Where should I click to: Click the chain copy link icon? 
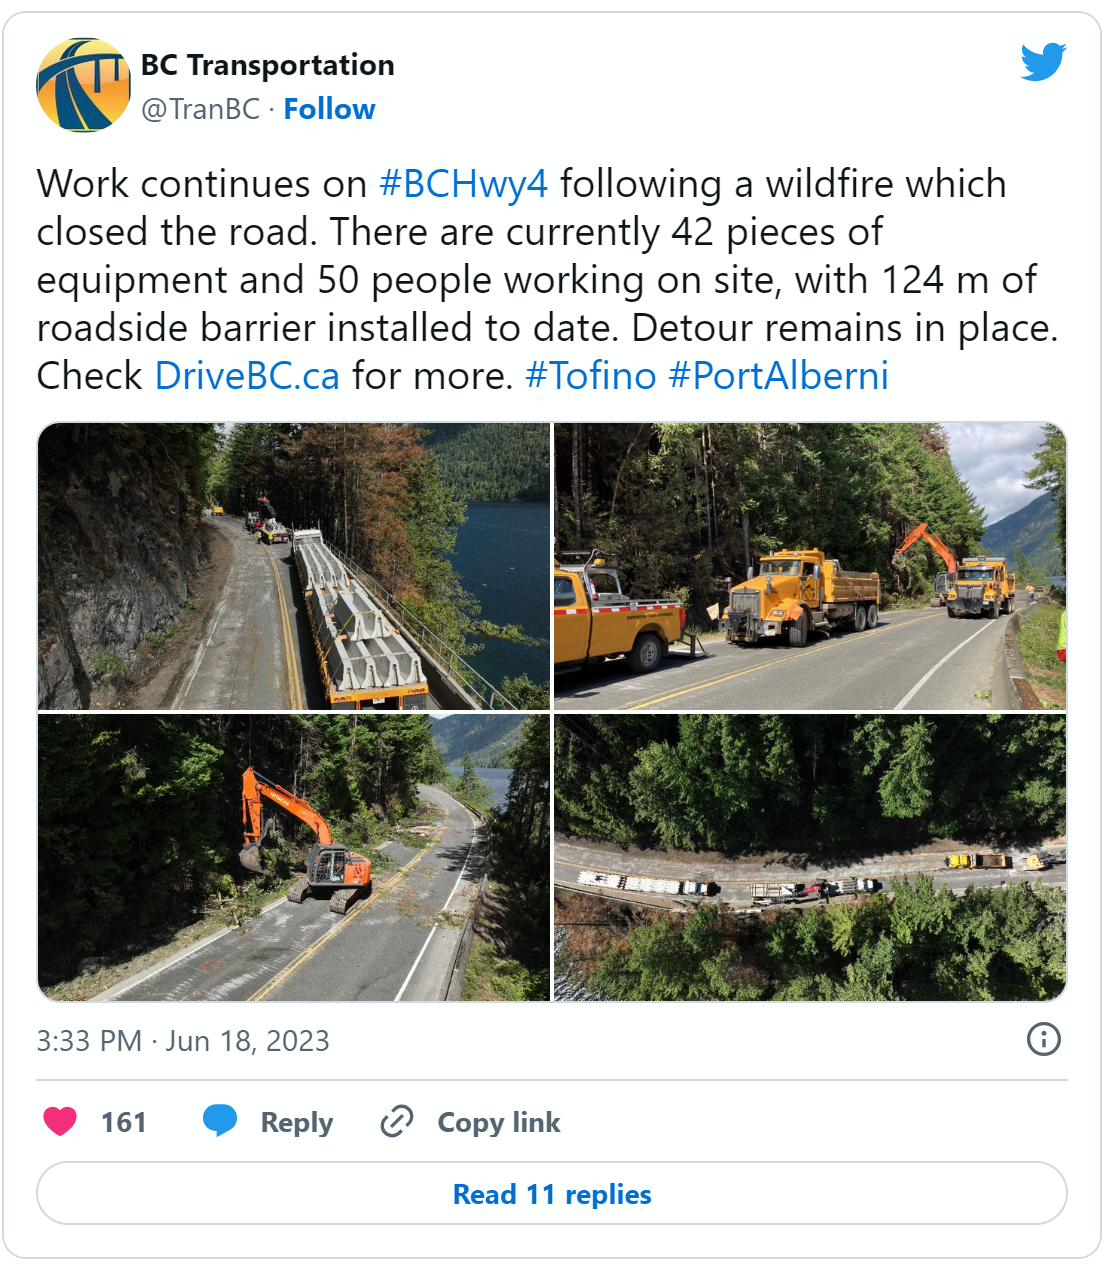pyautogui.click(x=397, y=1122)
